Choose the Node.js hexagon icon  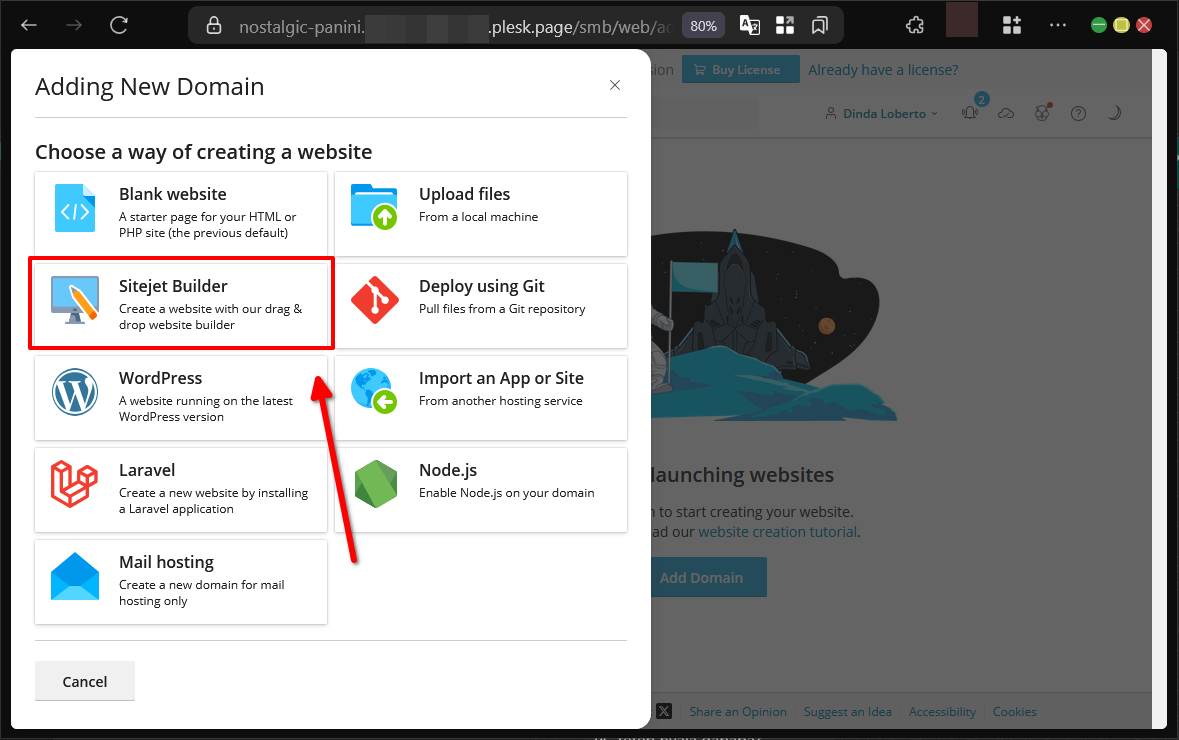click(375, 484)
